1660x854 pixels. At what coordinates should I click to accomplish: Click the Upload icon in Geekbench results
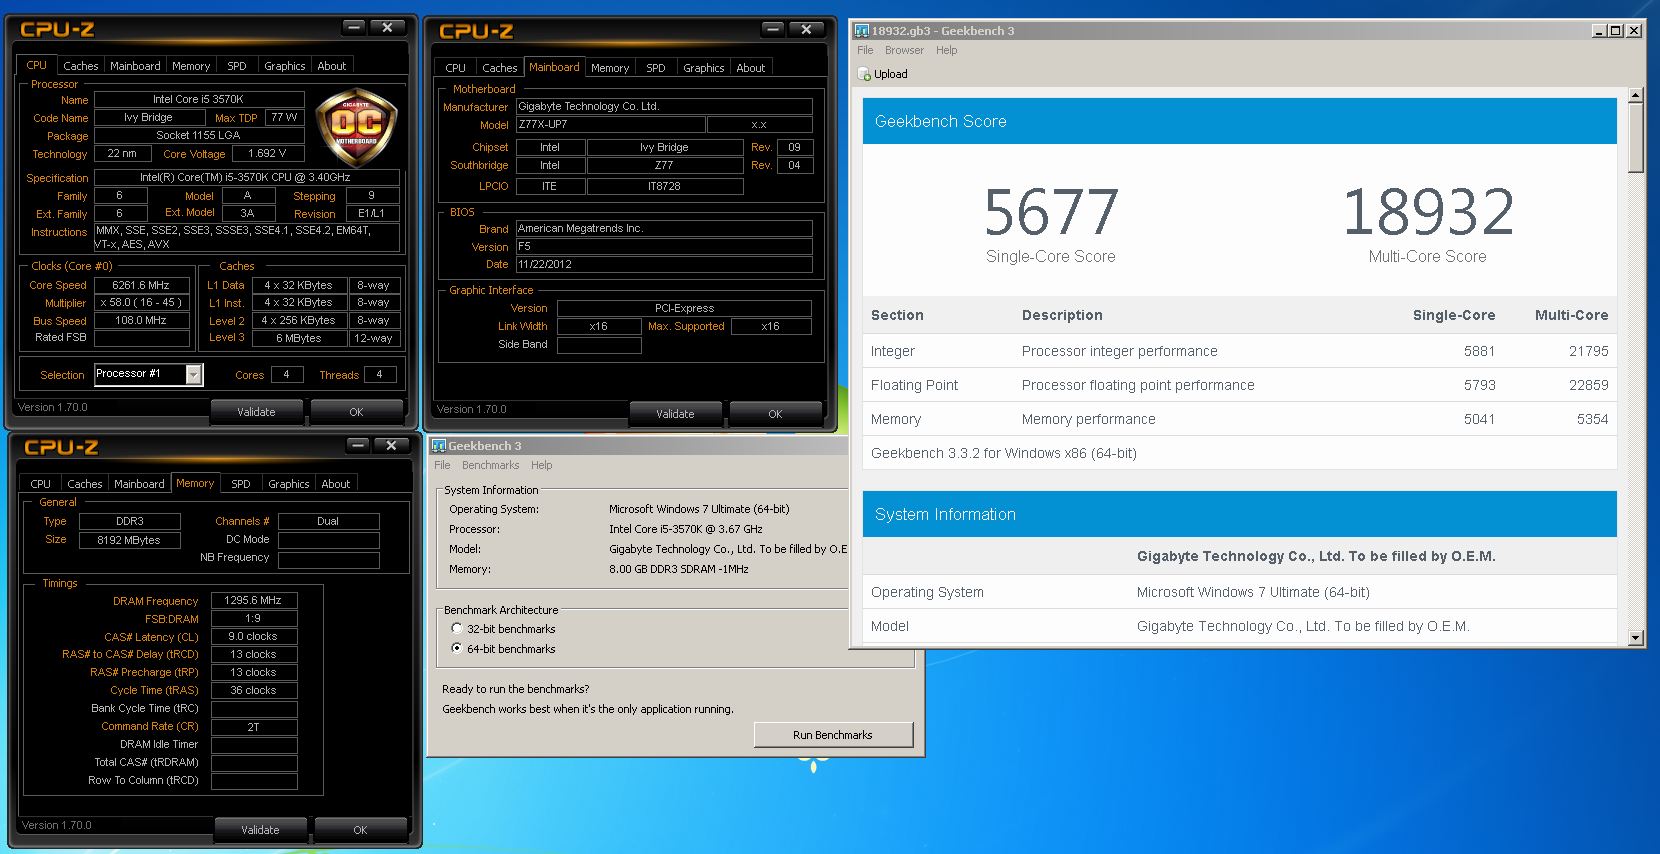coord(864,74)
